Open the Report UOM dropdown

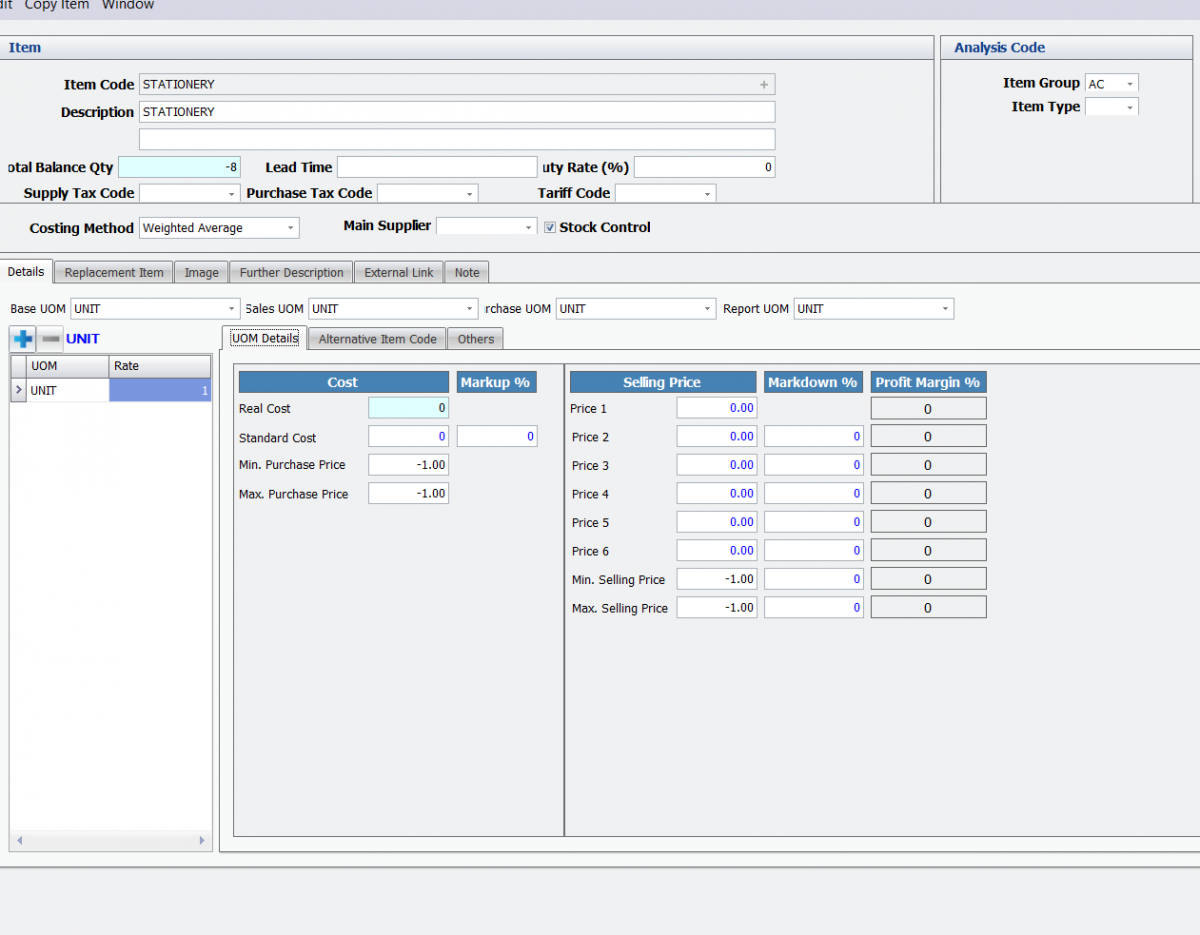[x=944, y=309]
